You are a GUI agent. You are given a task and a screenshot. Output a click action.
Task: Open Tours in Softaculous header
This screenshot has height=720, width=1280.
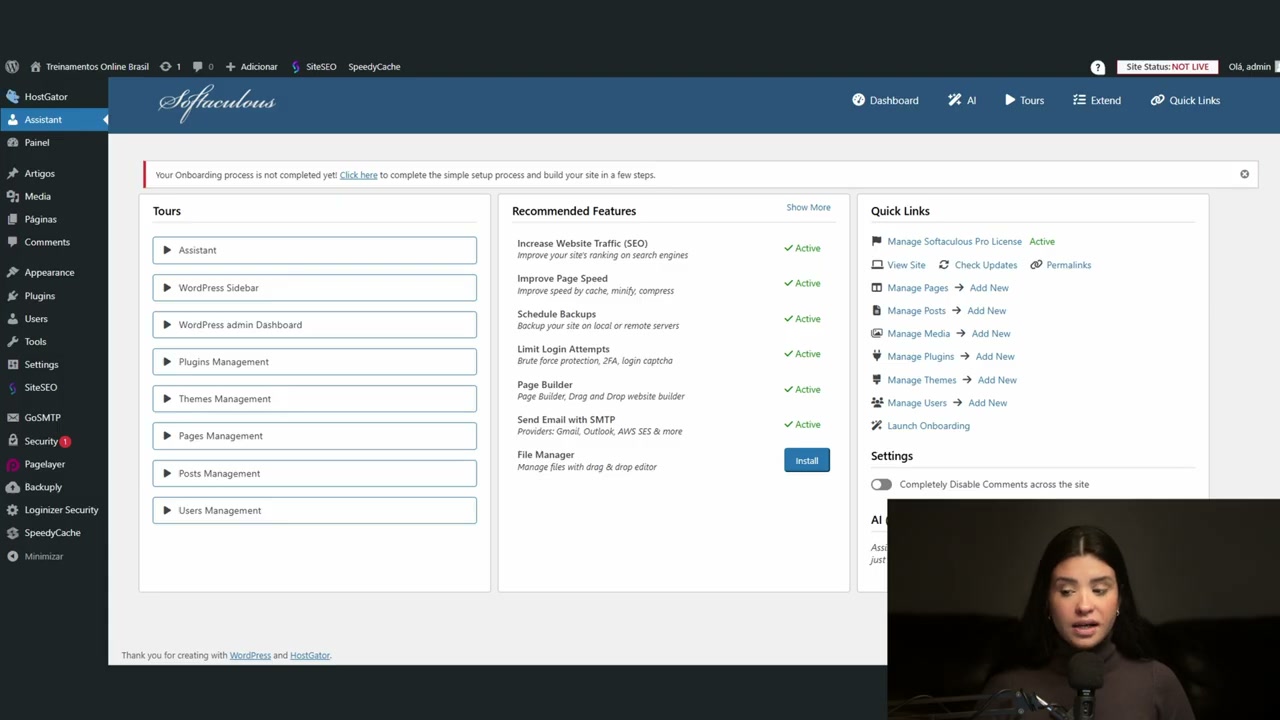(x=1024, y=100)
